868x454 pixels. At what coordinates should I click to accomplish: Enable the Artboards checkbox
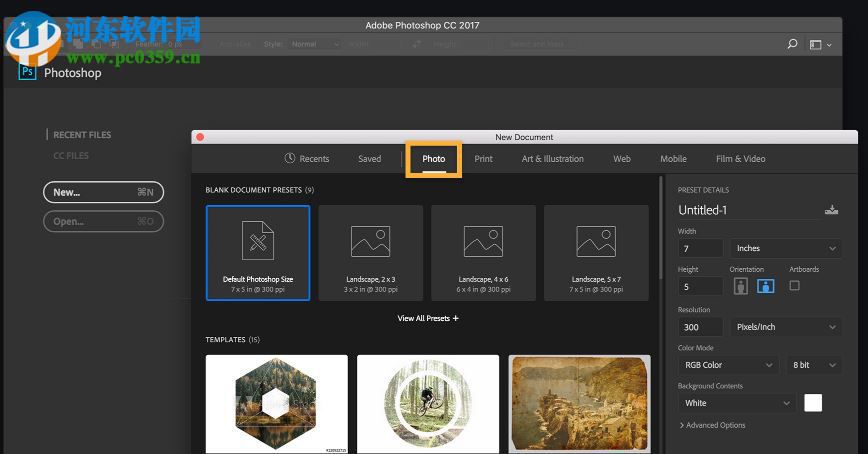pos(794,286)
